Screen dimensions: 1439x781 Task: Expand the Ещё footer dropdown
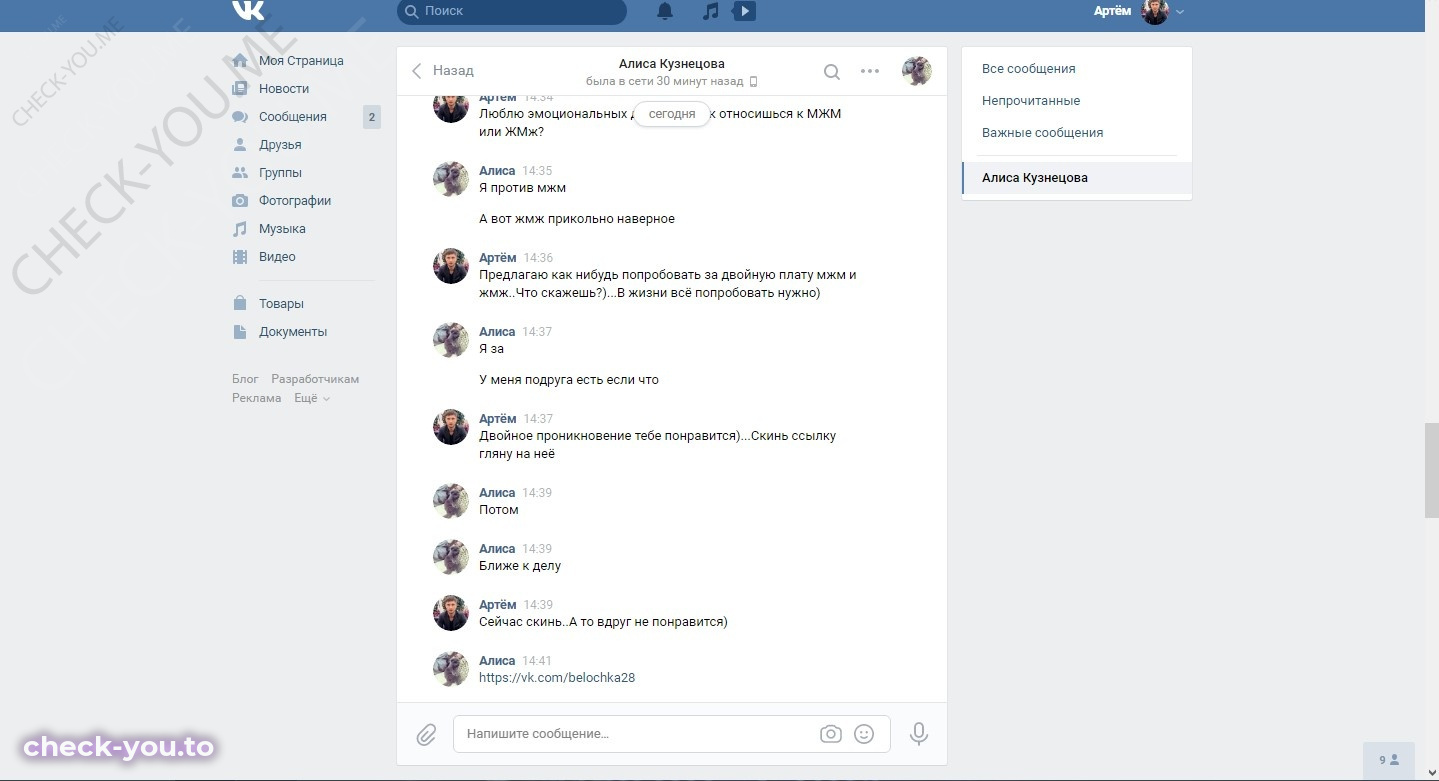(x=311, y=398)
